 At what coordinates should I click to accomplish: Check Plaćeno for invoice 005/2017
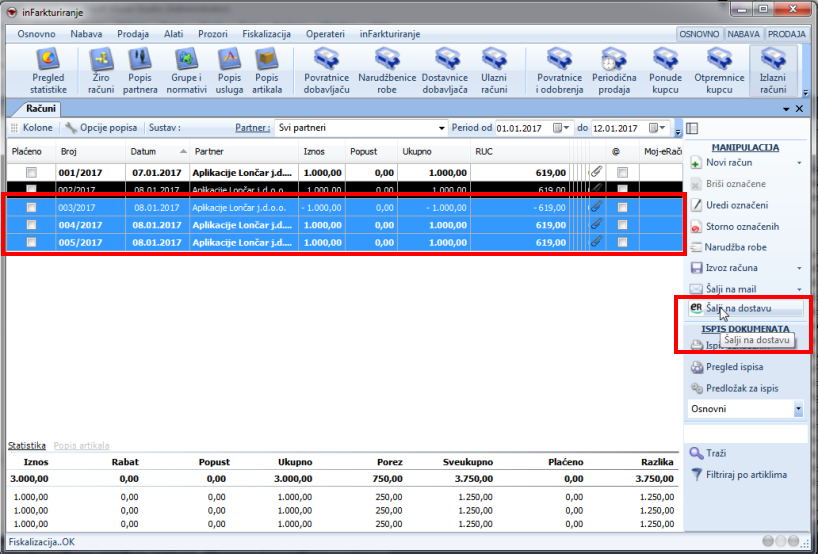click(31, 242)
